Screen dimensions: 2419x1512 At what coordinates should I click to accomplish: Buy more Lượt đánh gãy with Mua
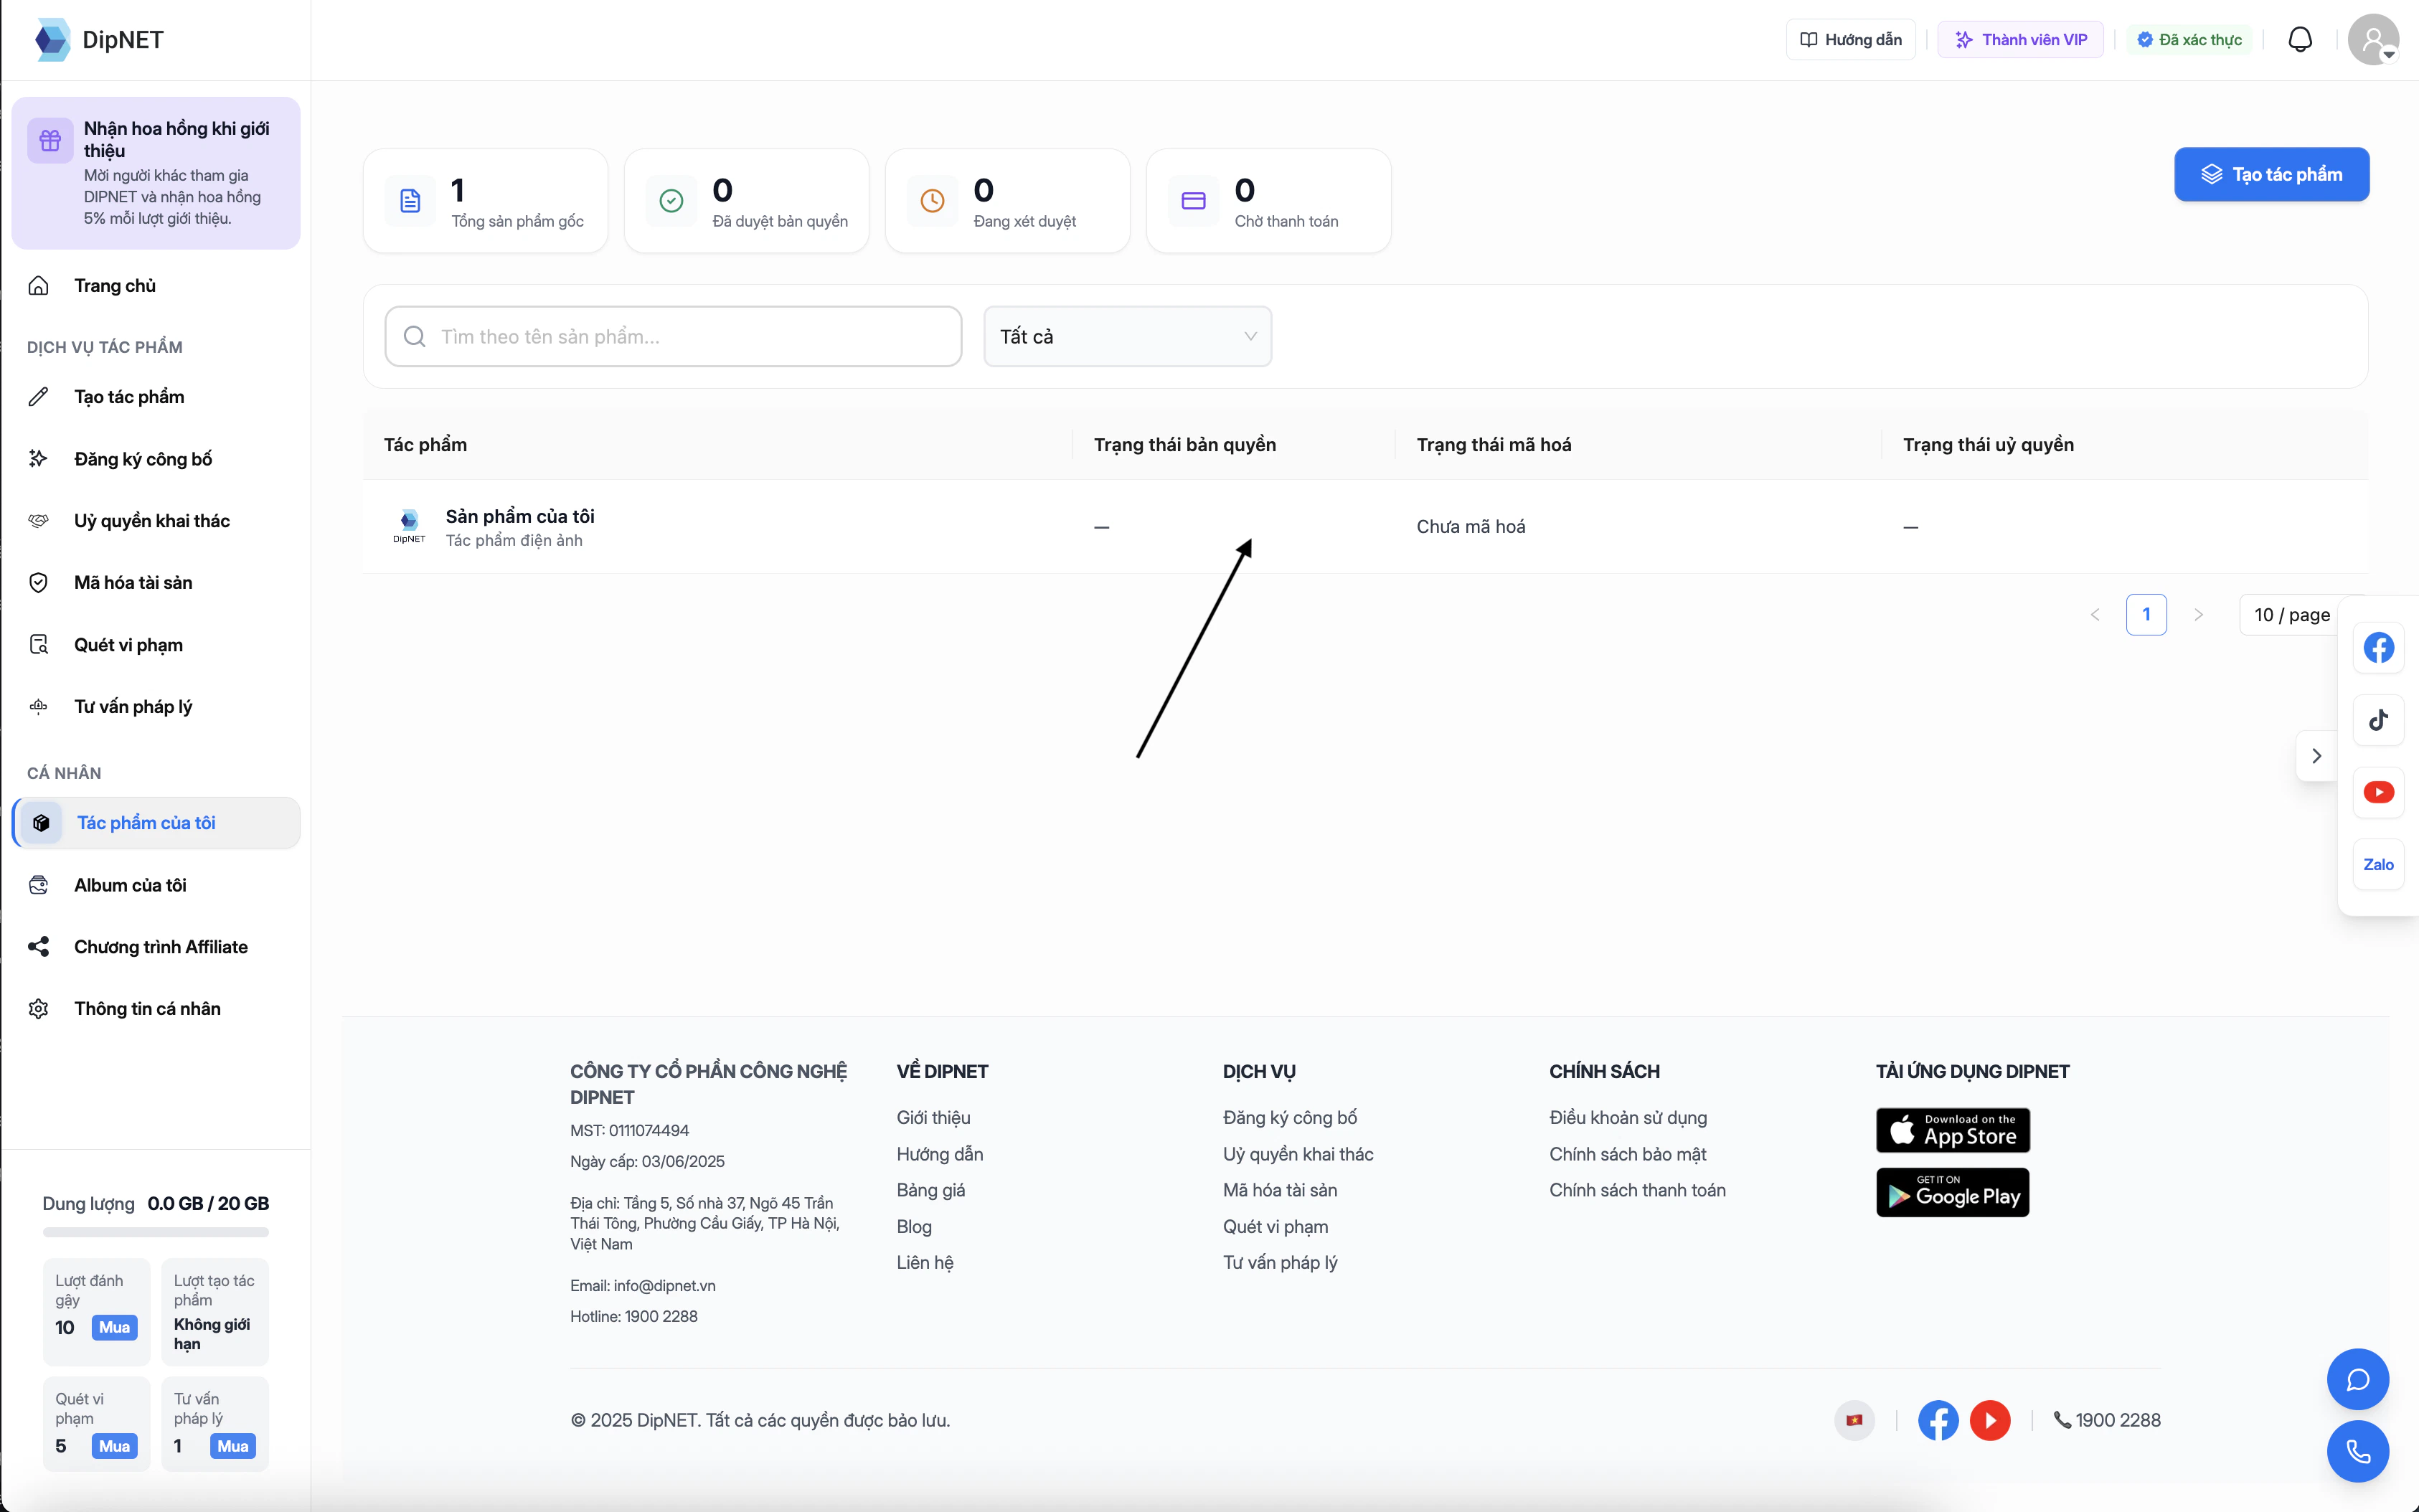coord(114,1328)
